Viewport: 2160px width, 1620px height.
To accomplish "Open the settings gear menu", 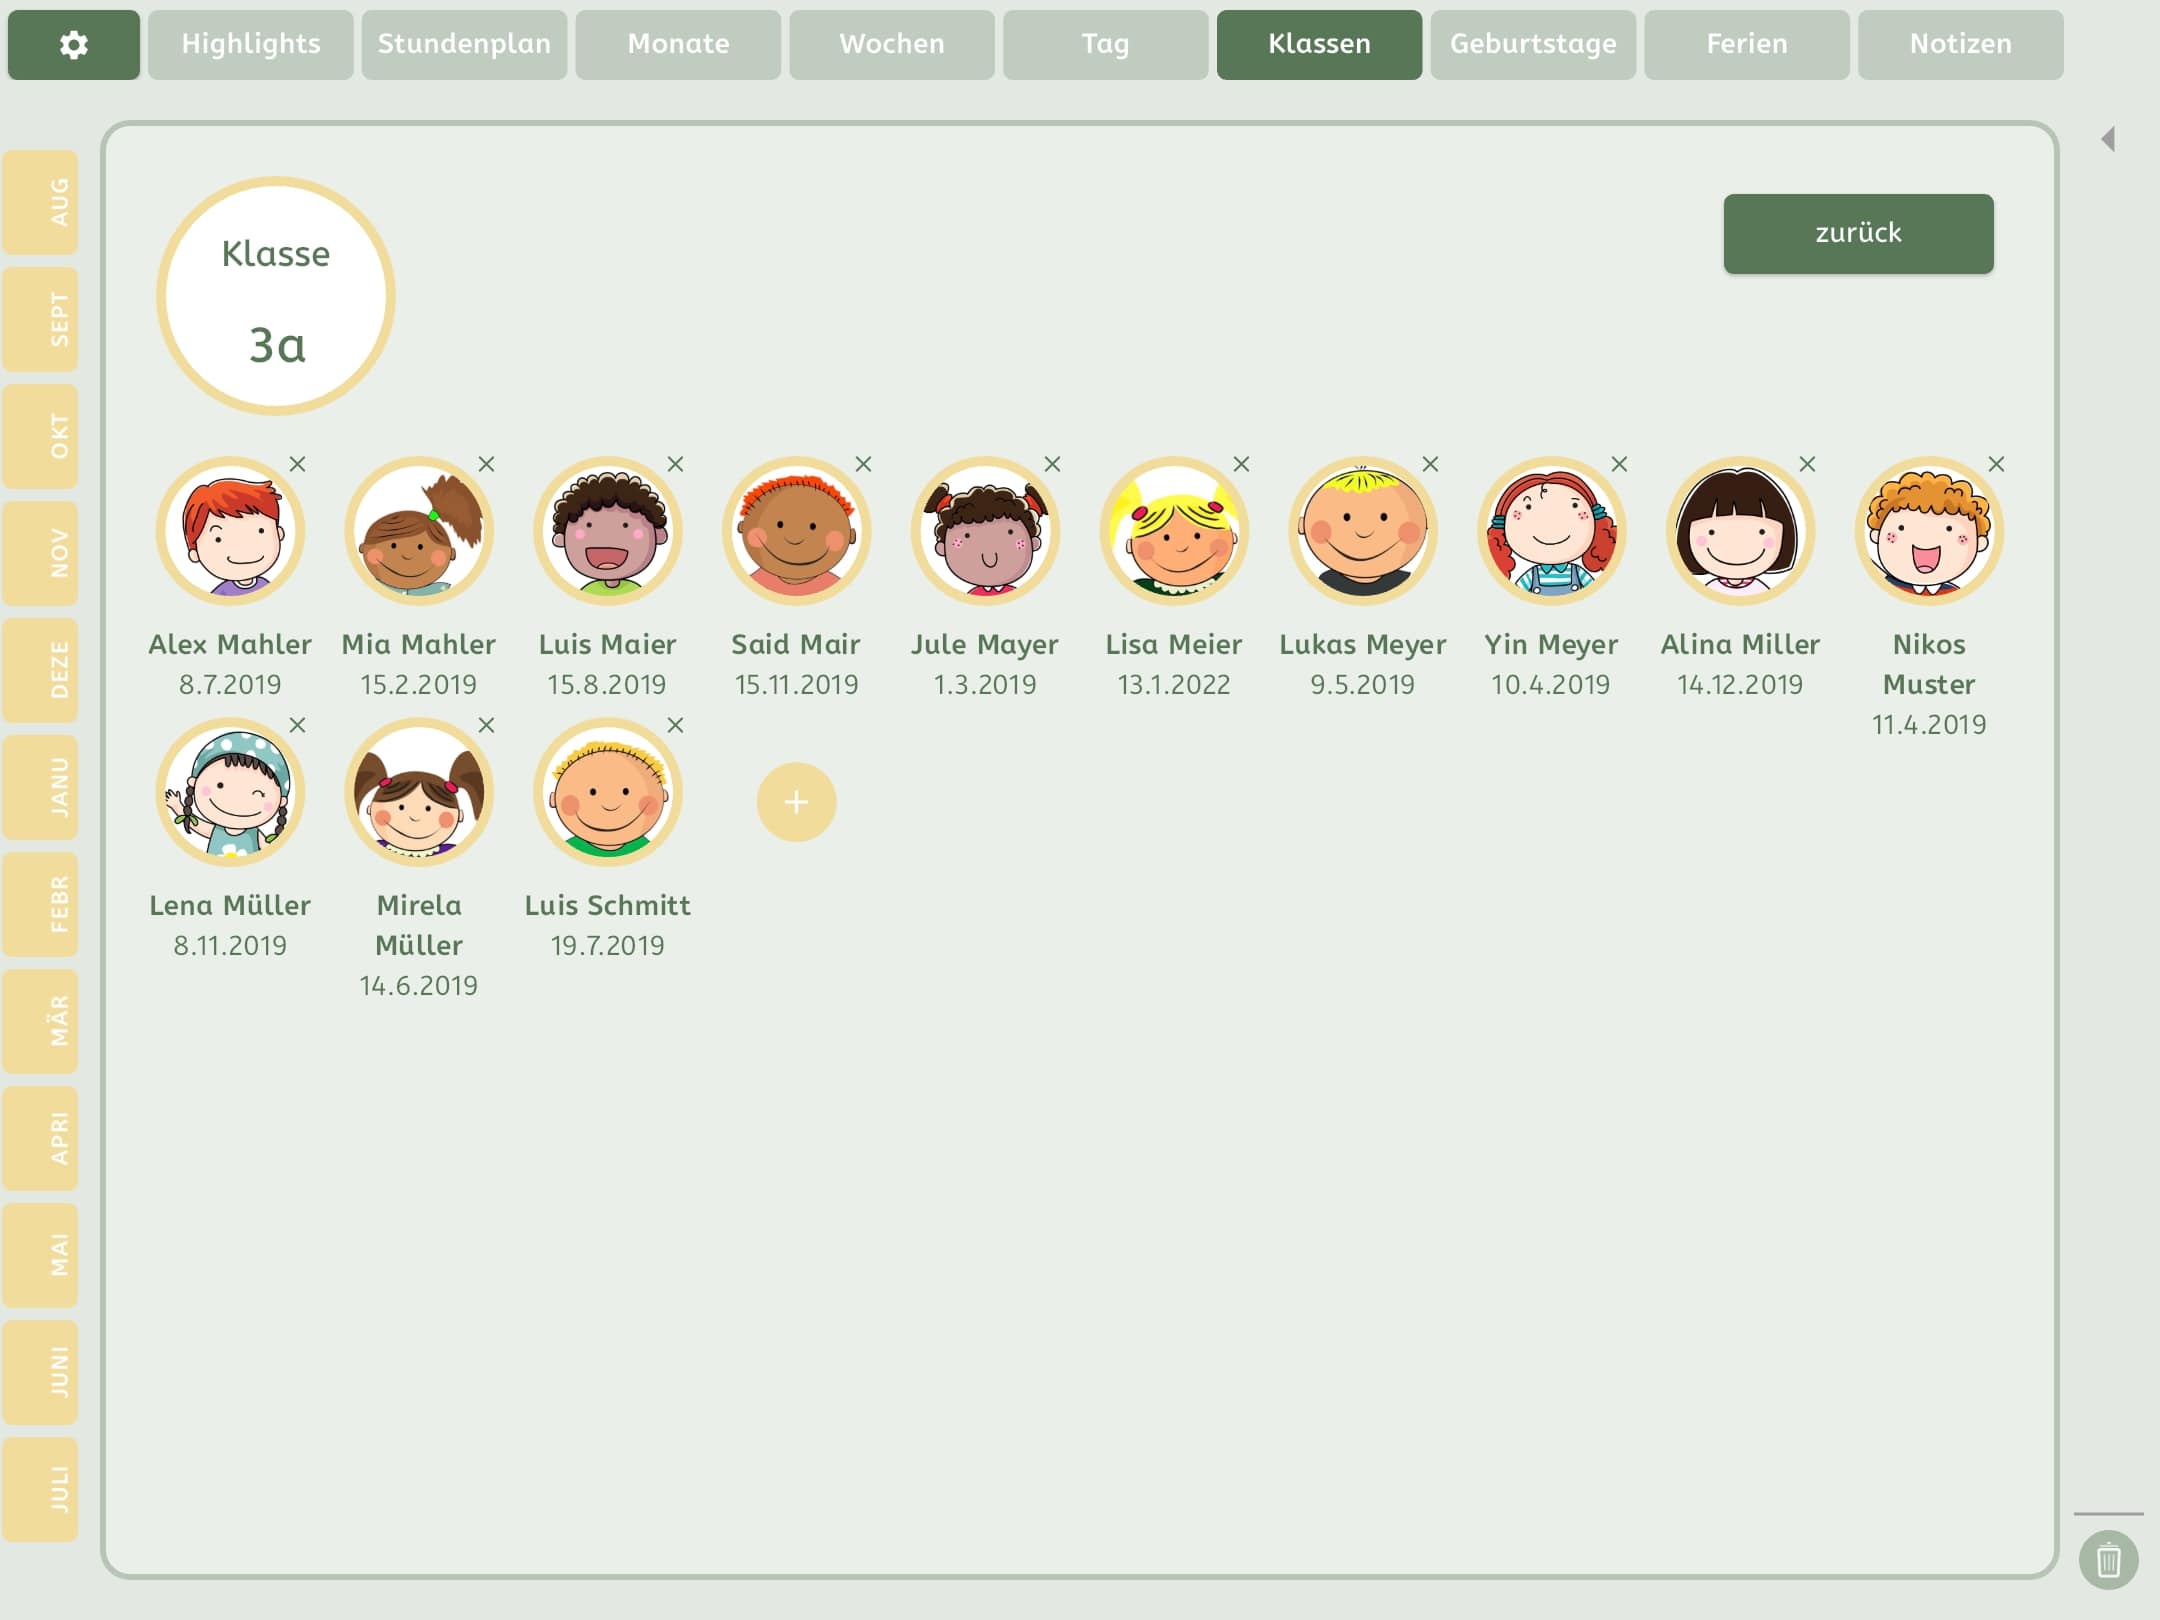I will click(x=73, y=44).
